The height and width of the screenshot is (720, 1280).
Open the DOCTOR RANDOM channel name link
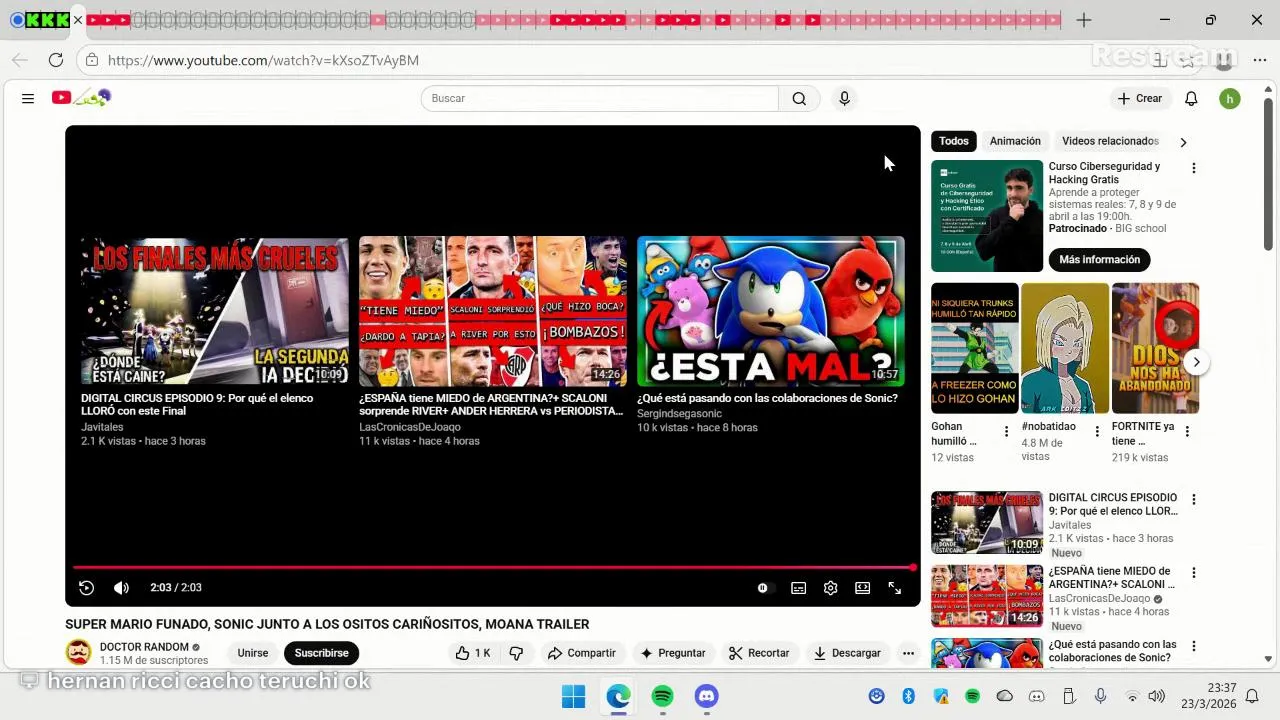tap(144, 647)
